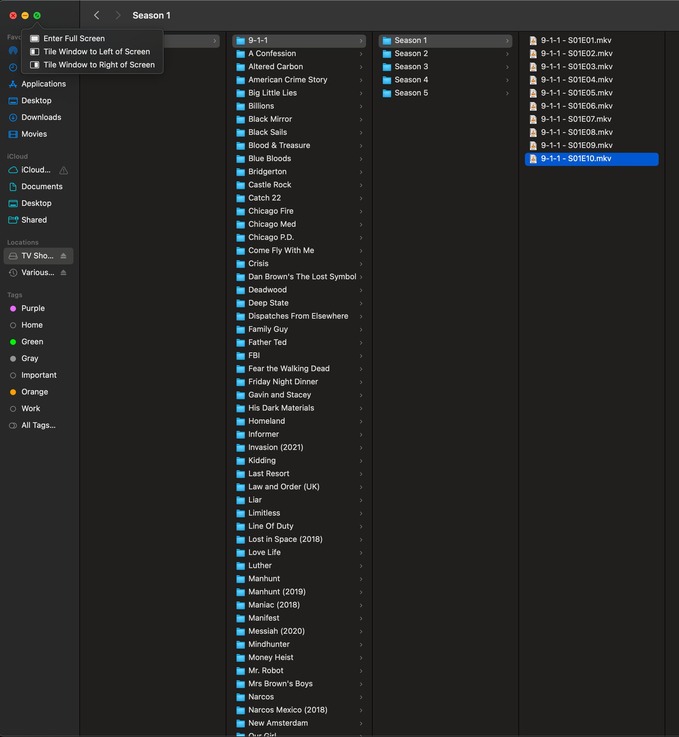679x737 pixels.
Task: Filter by the Orange tag
Action: tap(38, 392)
